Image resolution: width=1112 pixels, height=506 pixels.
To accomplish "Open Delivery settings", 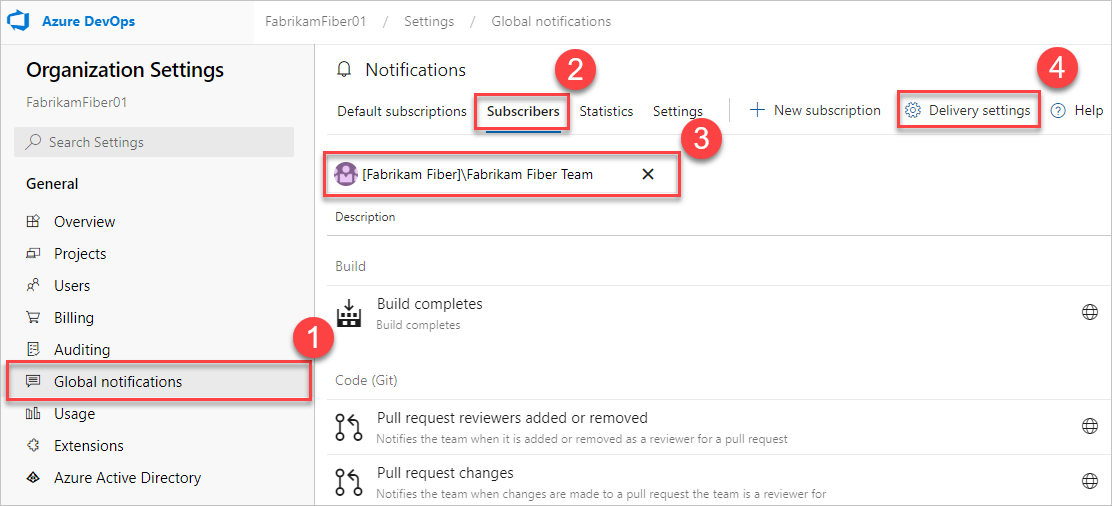I will point(968,111).
